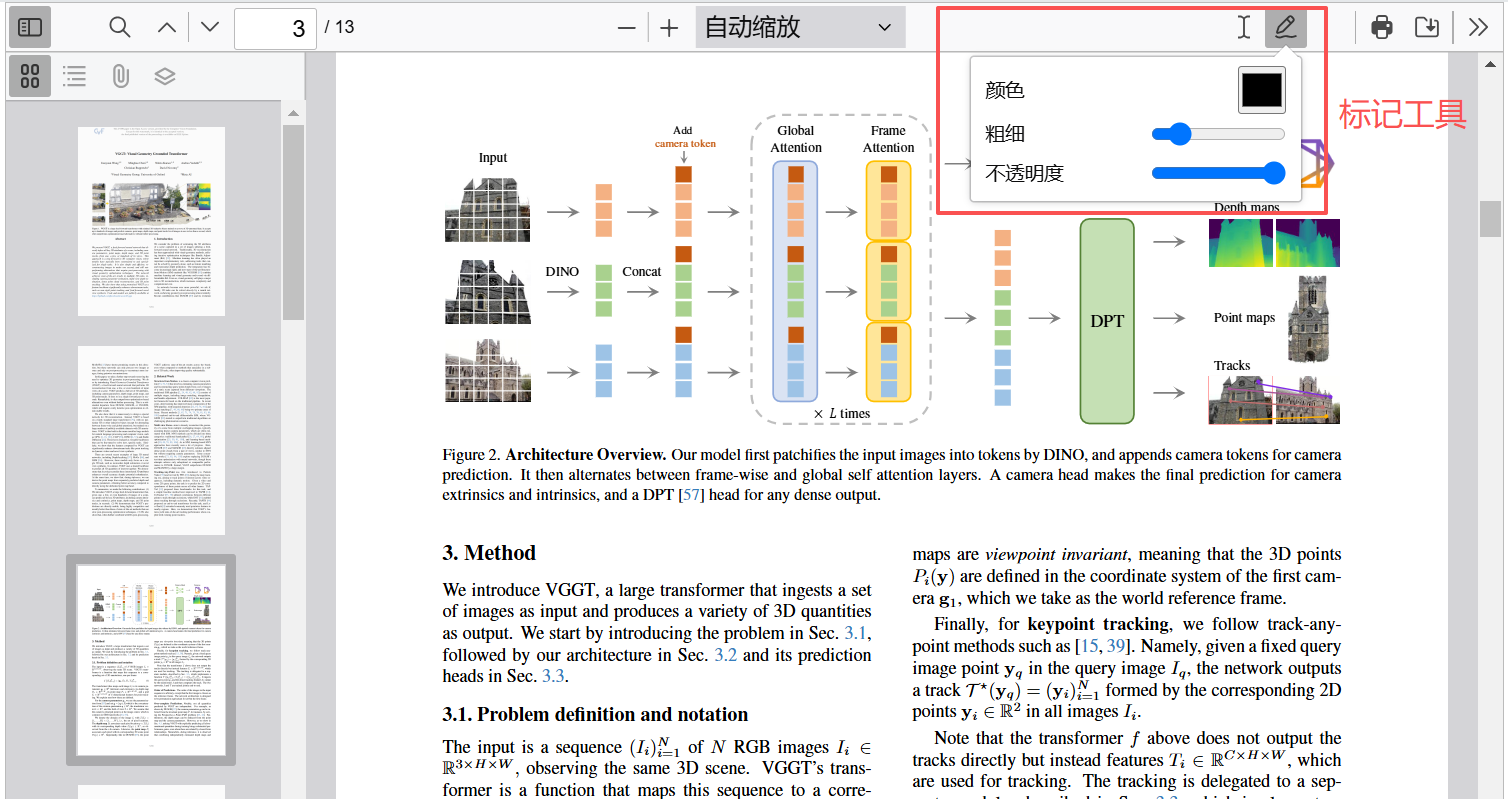Image resolution: width=1508 pixels, height=799 pixels.
Task: Show document outline view in sidebar
Action: pos(74,75)
